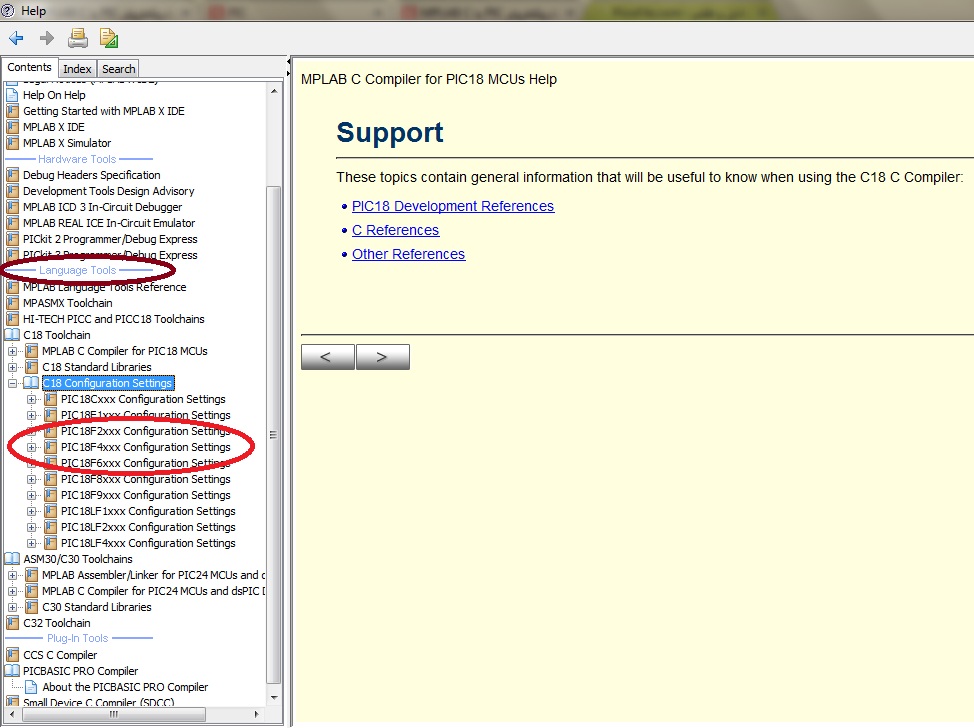Open page setup from the help toolbar
The height and width of the screenshot is (728, 974).
coord(109,39)
